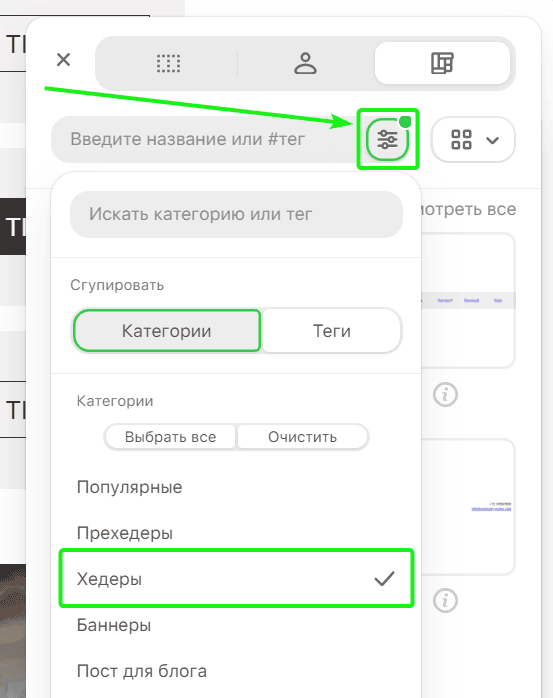This screenshot has width=553, height=698.
Task: Open the person (my modules) tab
Action: coord(305,63)
